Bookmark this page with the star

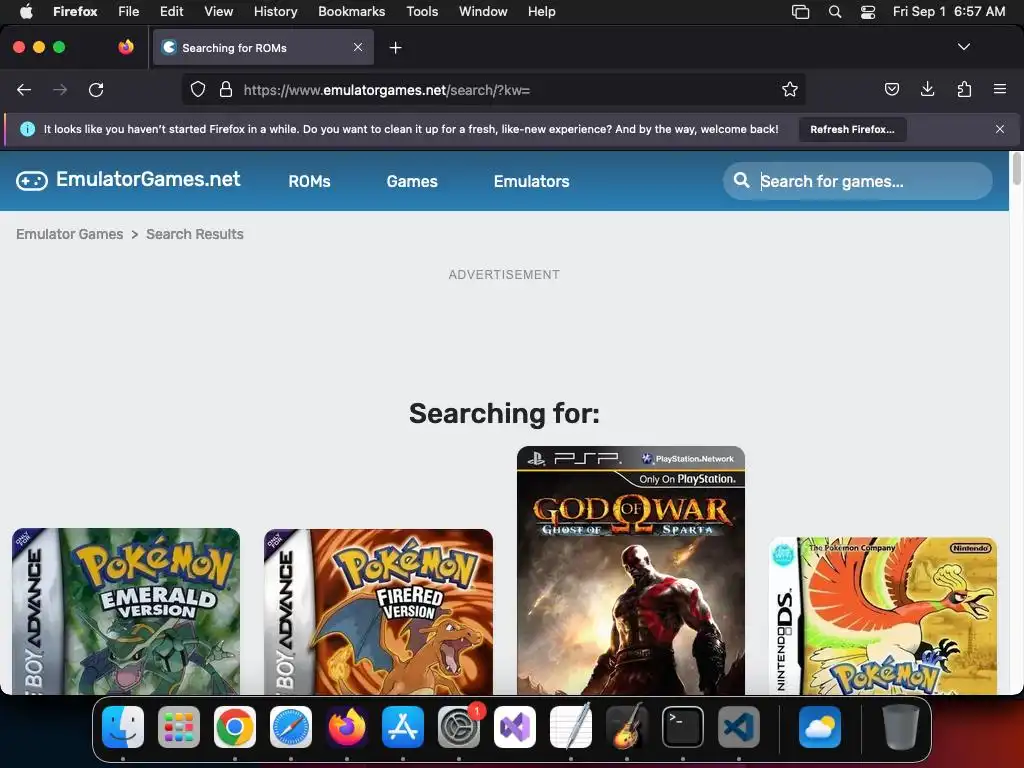790,89
